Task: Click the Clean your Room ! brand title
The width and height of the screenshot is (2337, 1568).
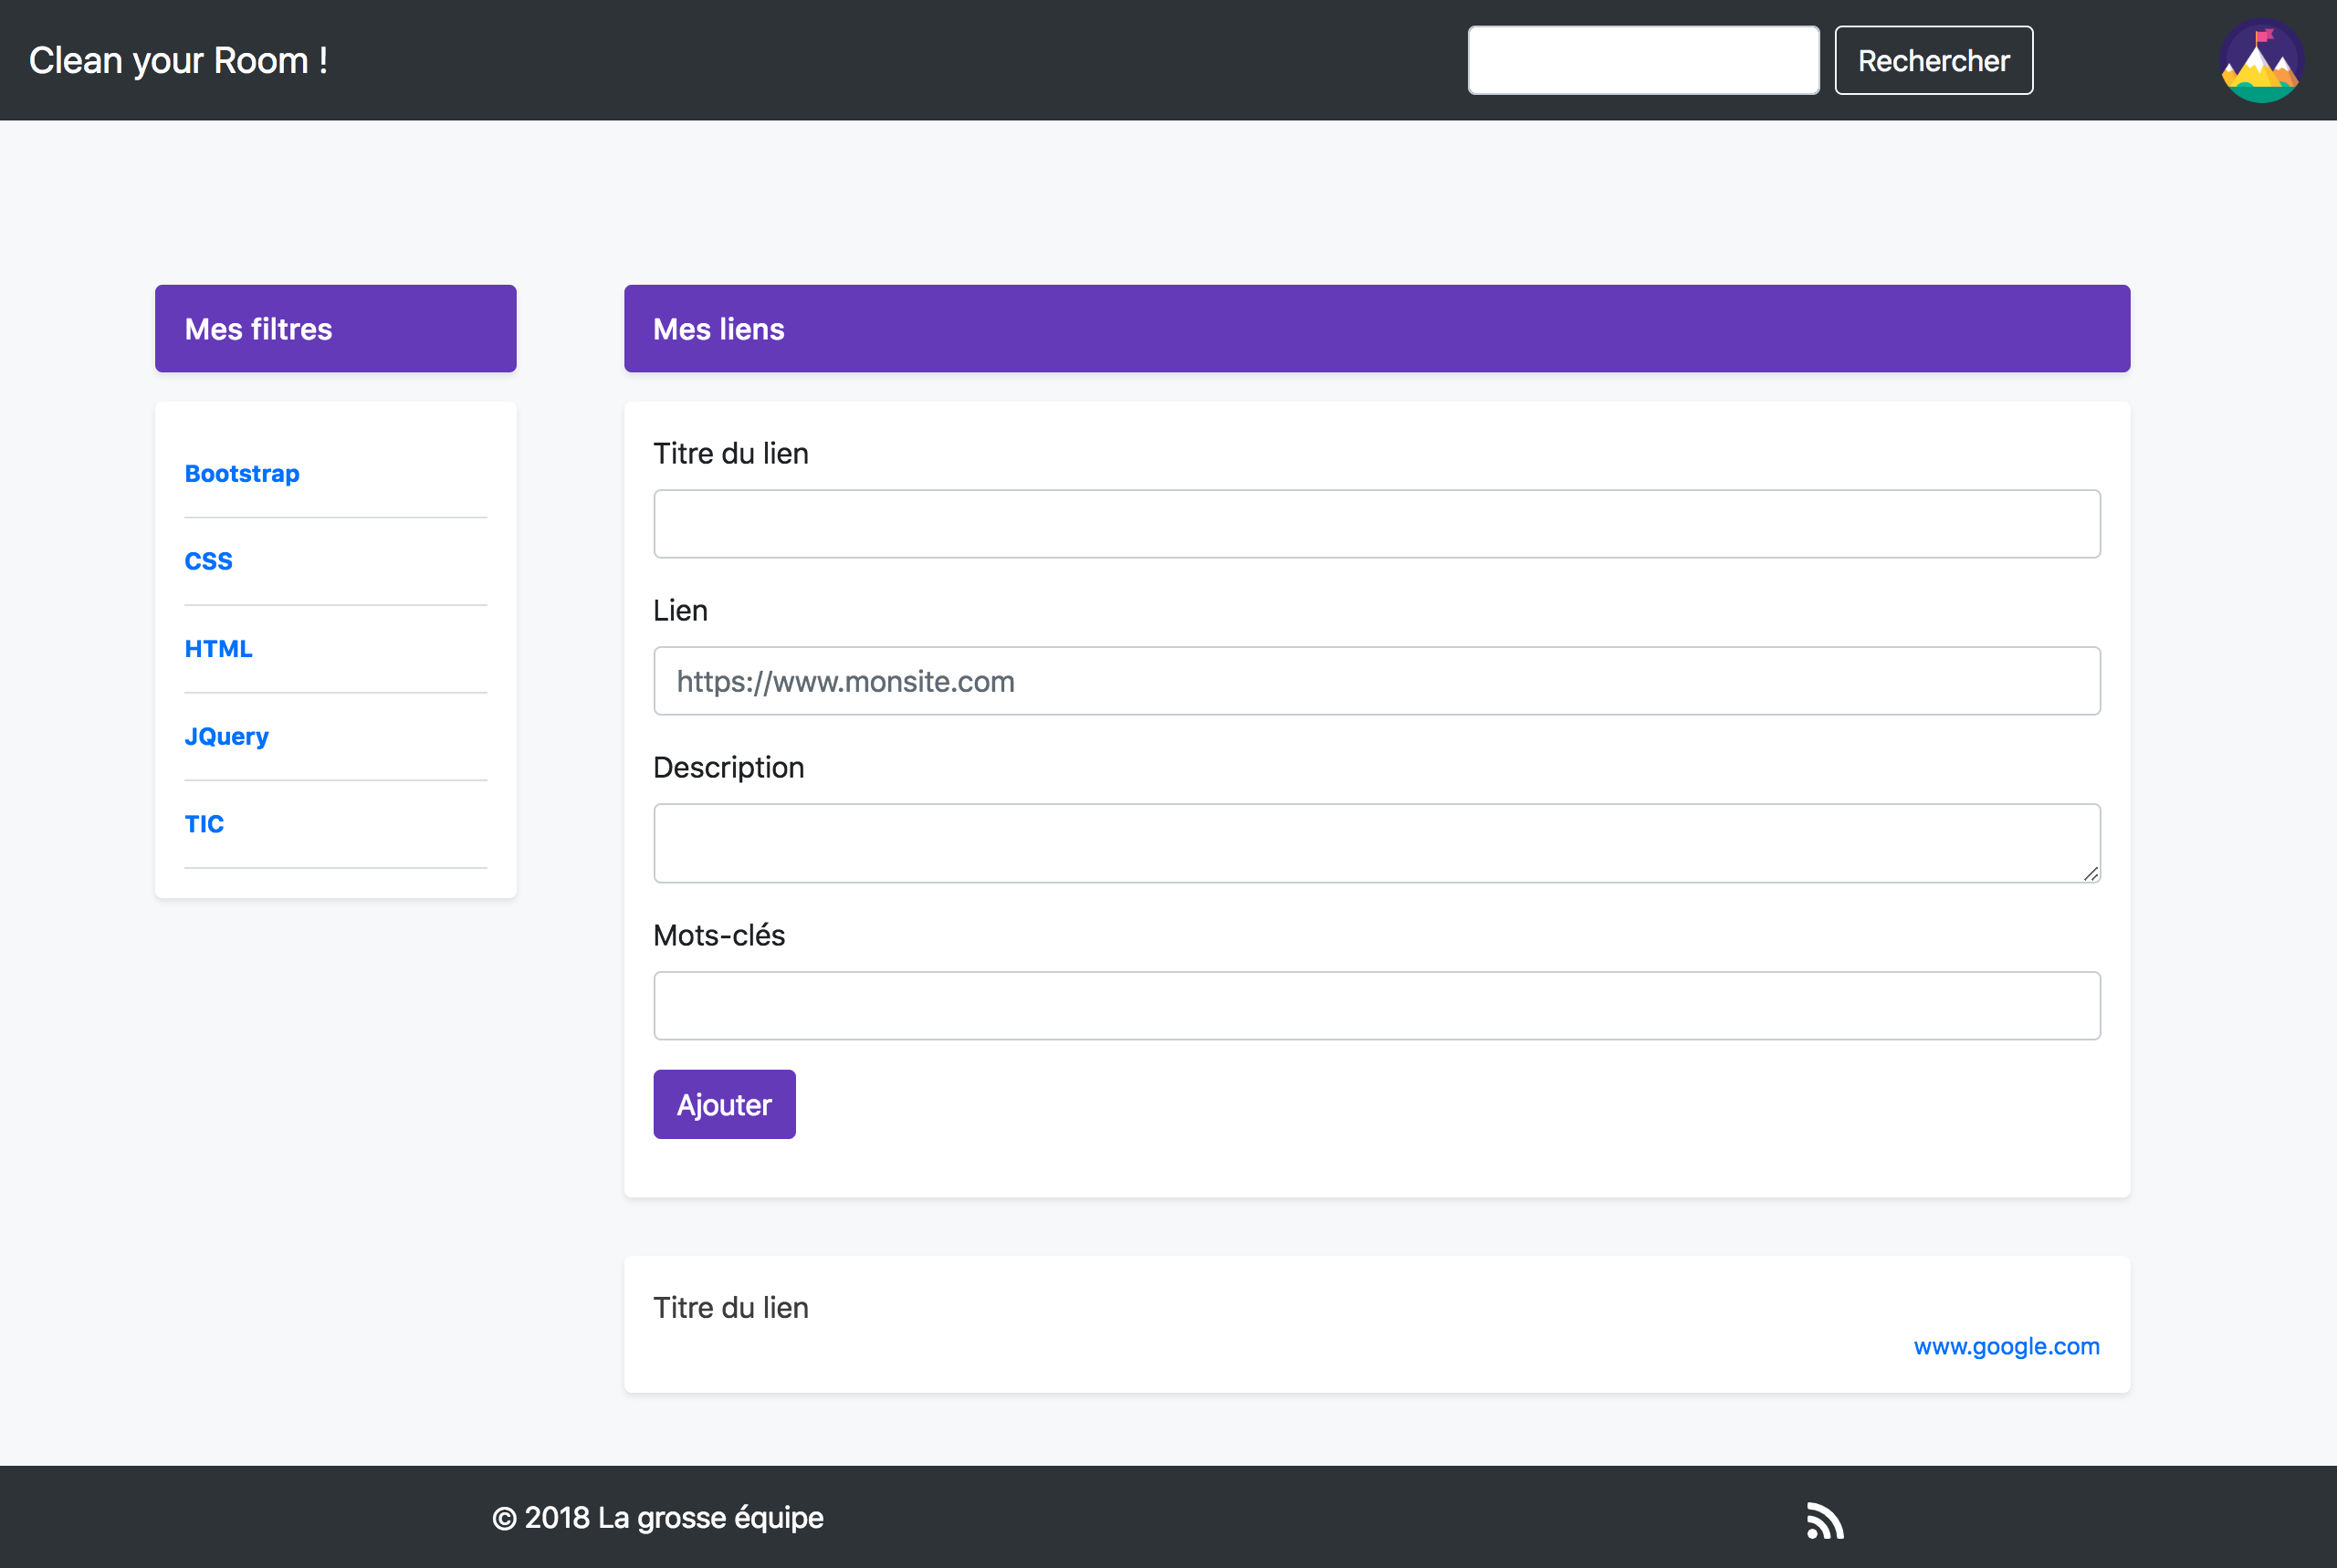Action: click(x=178, y=61)
